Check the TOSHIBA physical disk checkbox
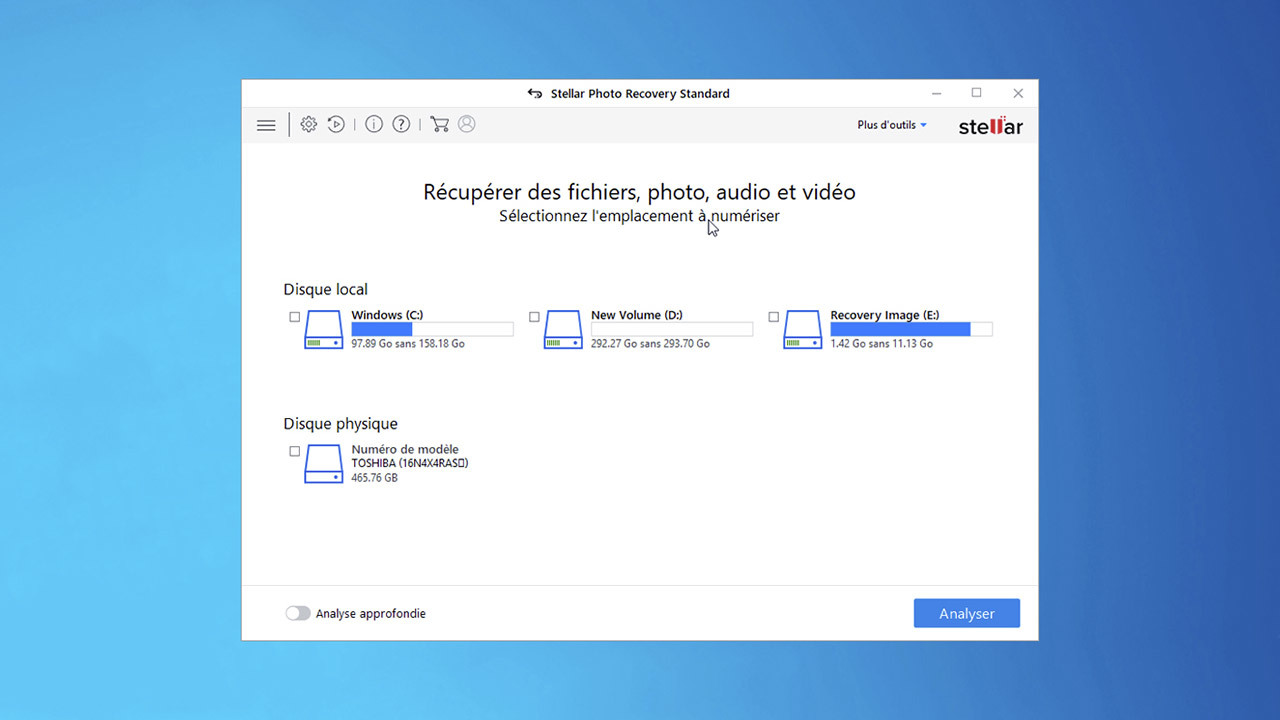1280x720 pixels. (294, 451)
